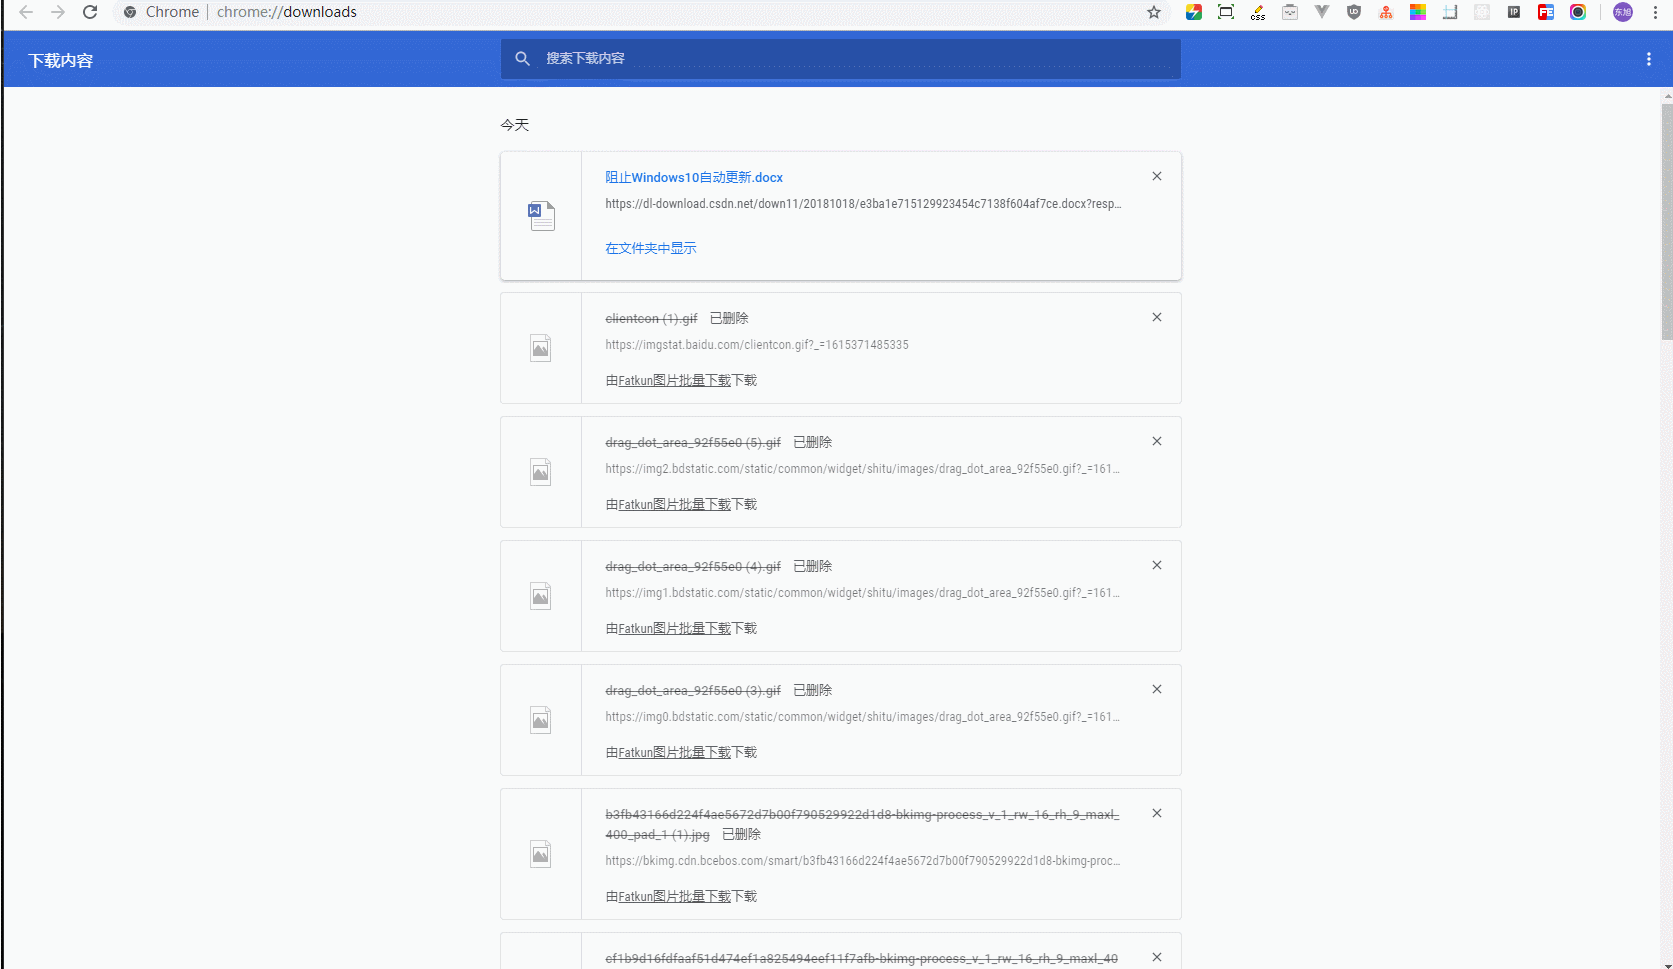1673x969 pixels.
Task: Click the 今天 date heading
Action: (515, 125)
